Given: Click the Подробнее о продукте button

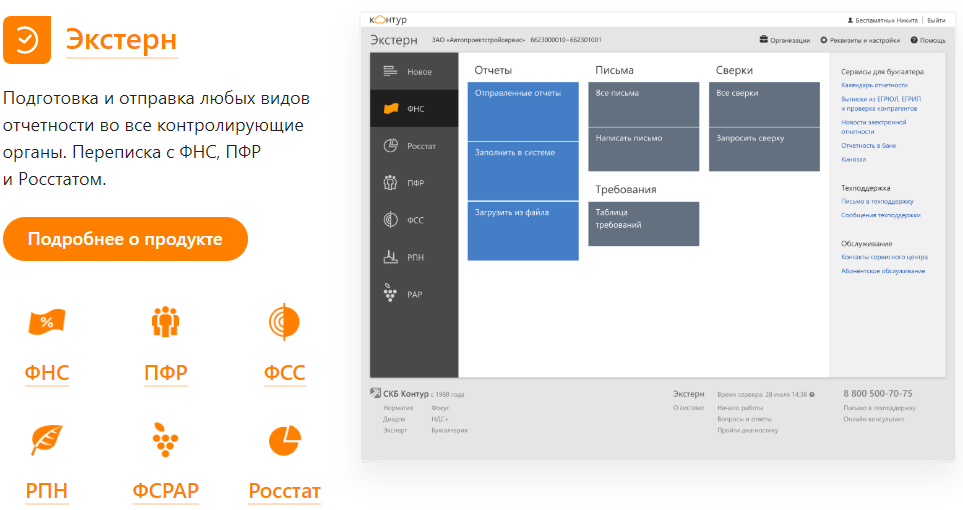Looking at the screenshot, I should point(125,239).
